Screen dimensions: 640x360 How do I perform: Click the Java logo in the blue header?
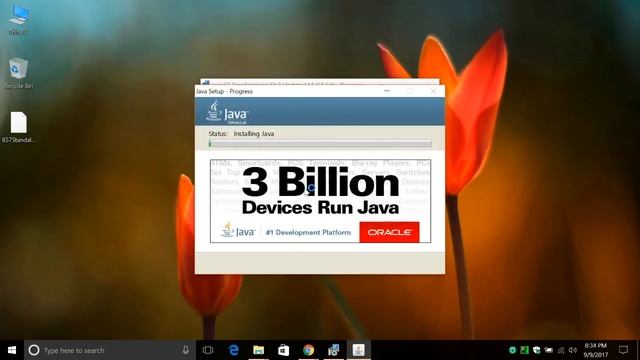pos(227,112)
